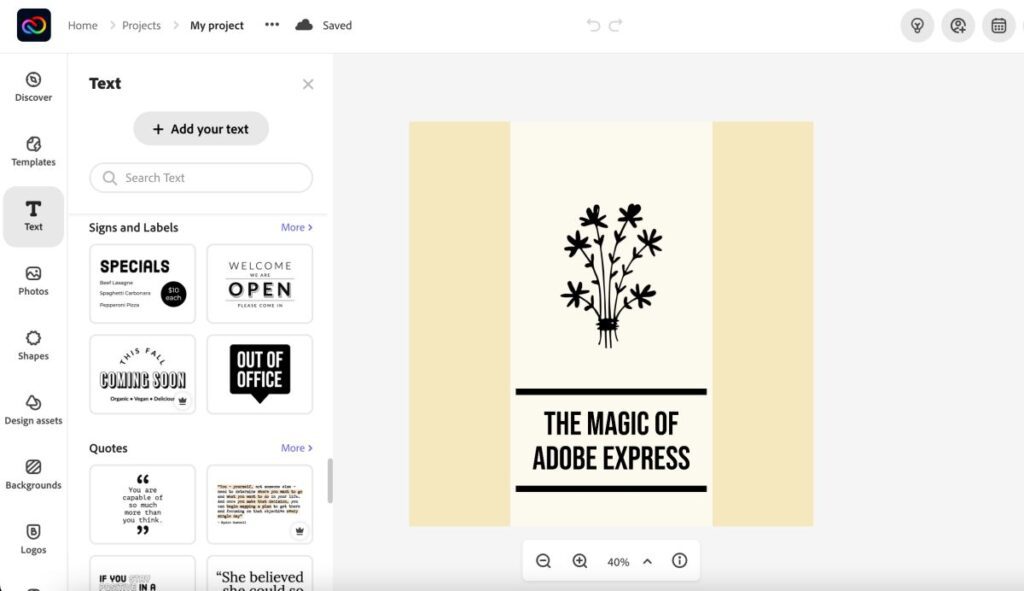Open the breadcrumb ellipsis menu
This screenshot has width=1024, height=591.
[271, 25]
